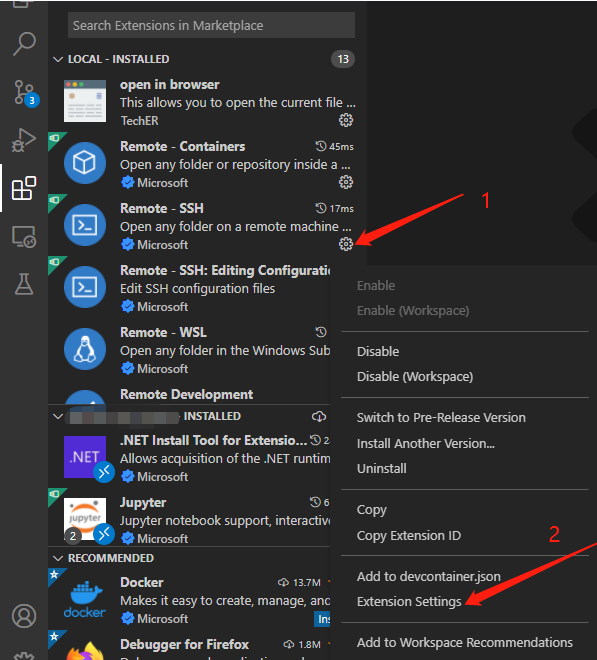Choose Disable from the context menu
Screen dimensions: 597x660
378,351
